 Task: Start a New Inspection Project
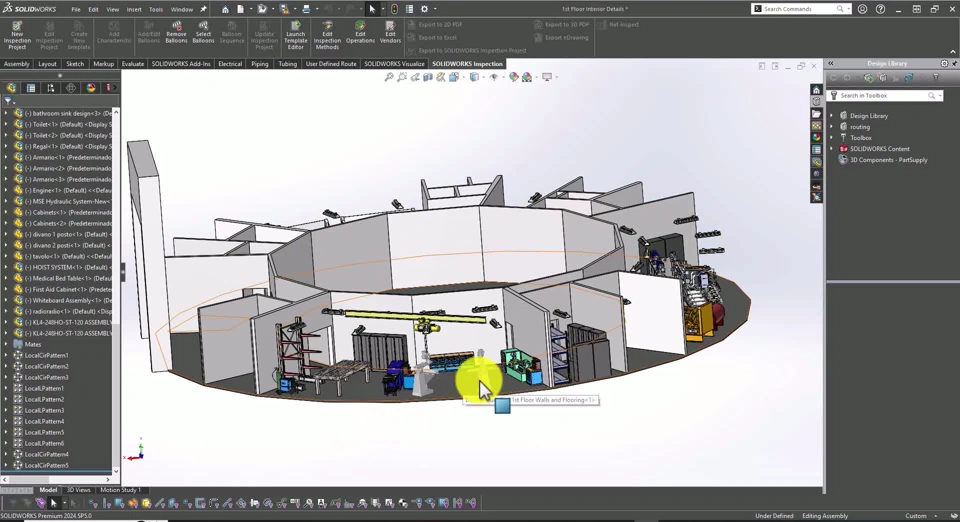click(x=17, y=35)
